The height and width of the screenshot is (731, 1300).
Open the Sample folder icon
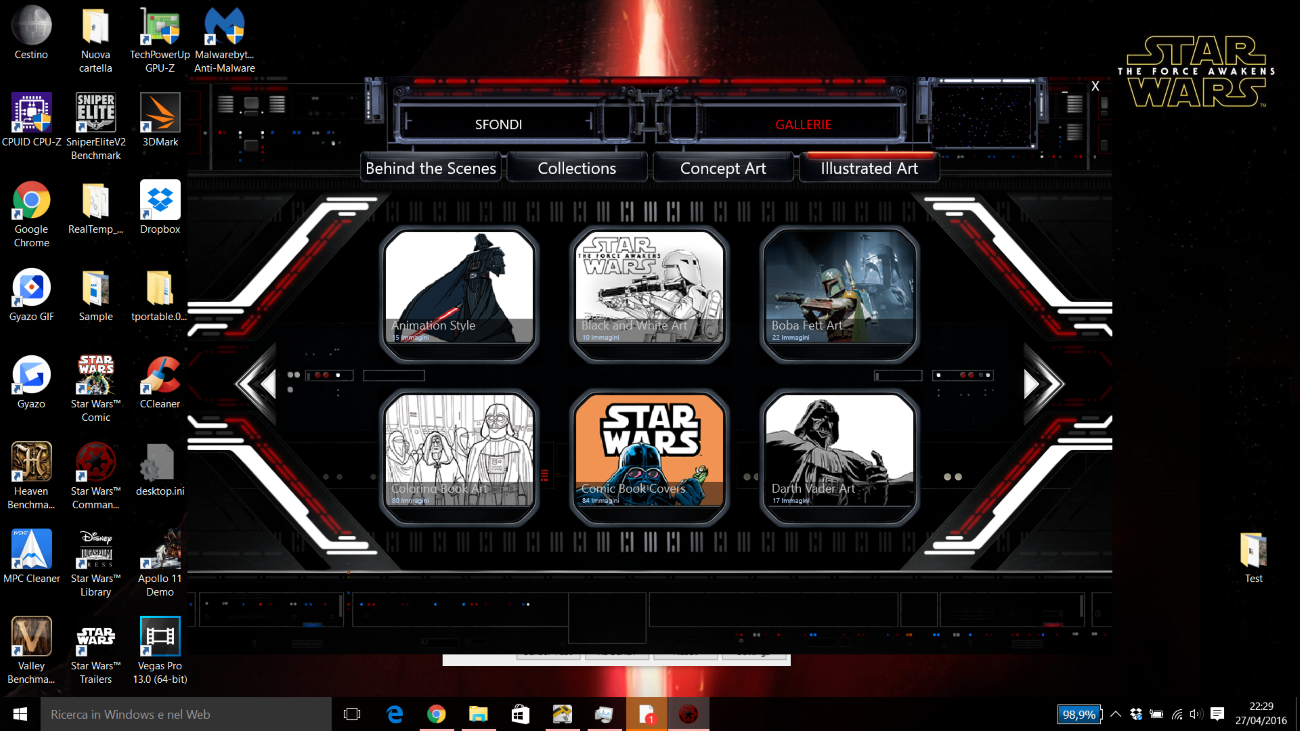96,295
